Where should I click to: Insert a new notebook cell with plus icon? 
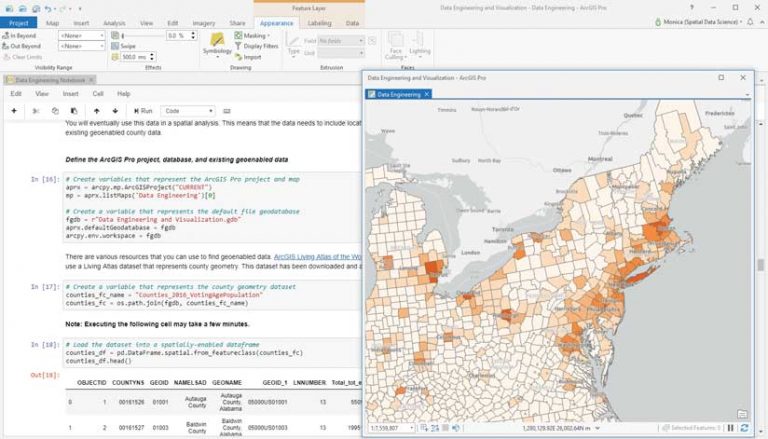click(14, 111)
